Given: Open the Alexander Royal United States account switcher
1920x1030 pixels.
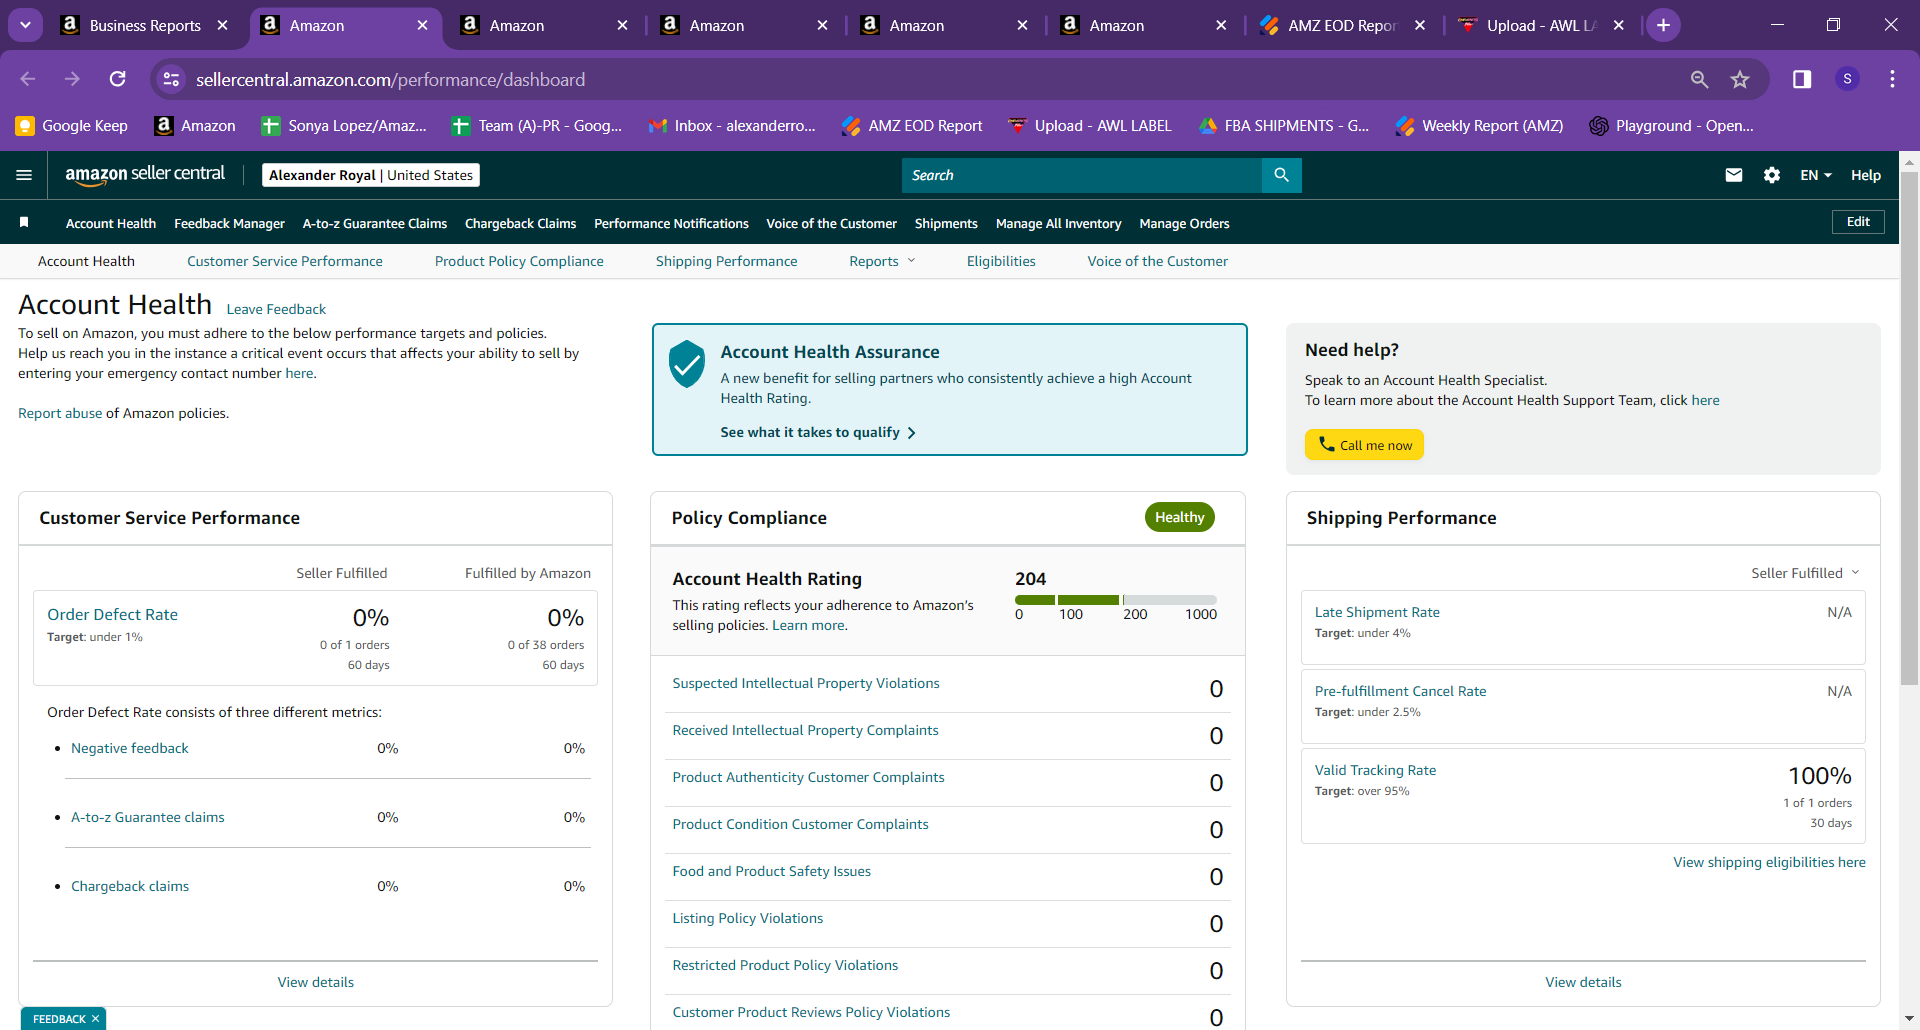Looking at the screenshot, I should coord(371,175).
